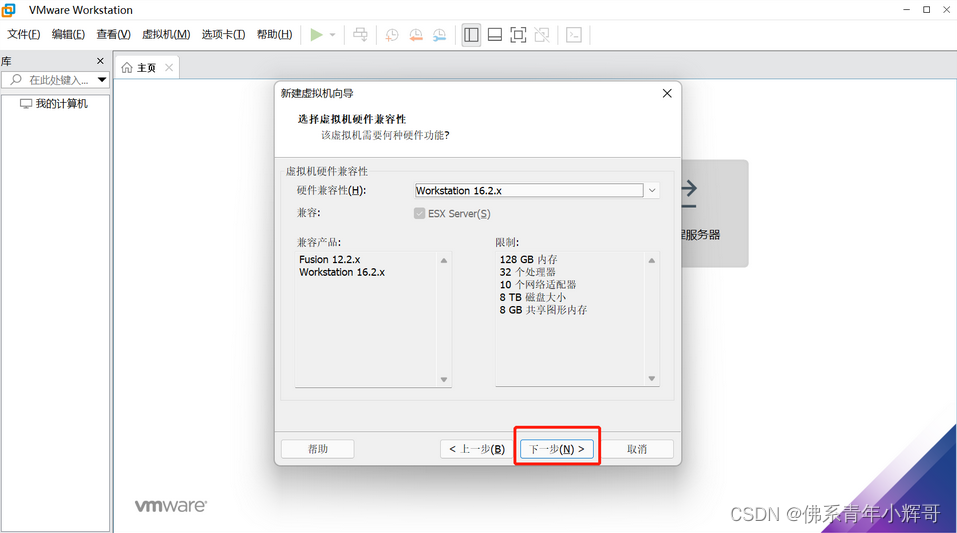Select Fusion 12.2.x in compatible products
957x533 pixels.
pos(330,259)
